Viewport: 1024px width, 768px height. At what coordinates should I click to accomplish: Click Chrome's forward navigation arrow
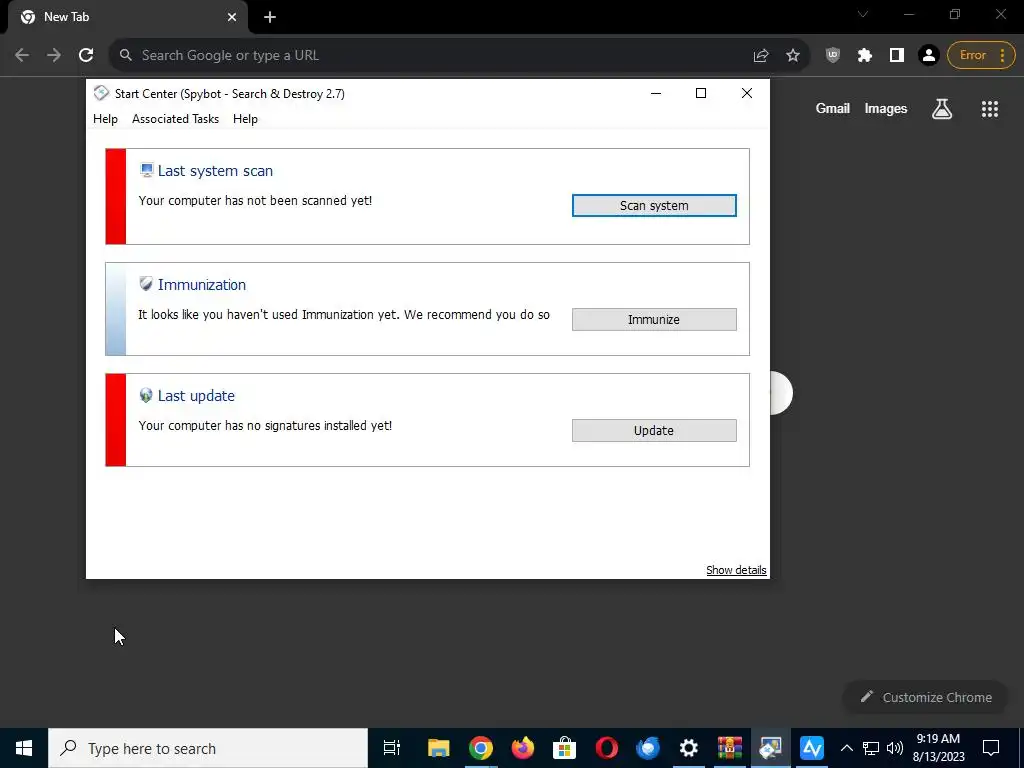click(x=54, y=55)
